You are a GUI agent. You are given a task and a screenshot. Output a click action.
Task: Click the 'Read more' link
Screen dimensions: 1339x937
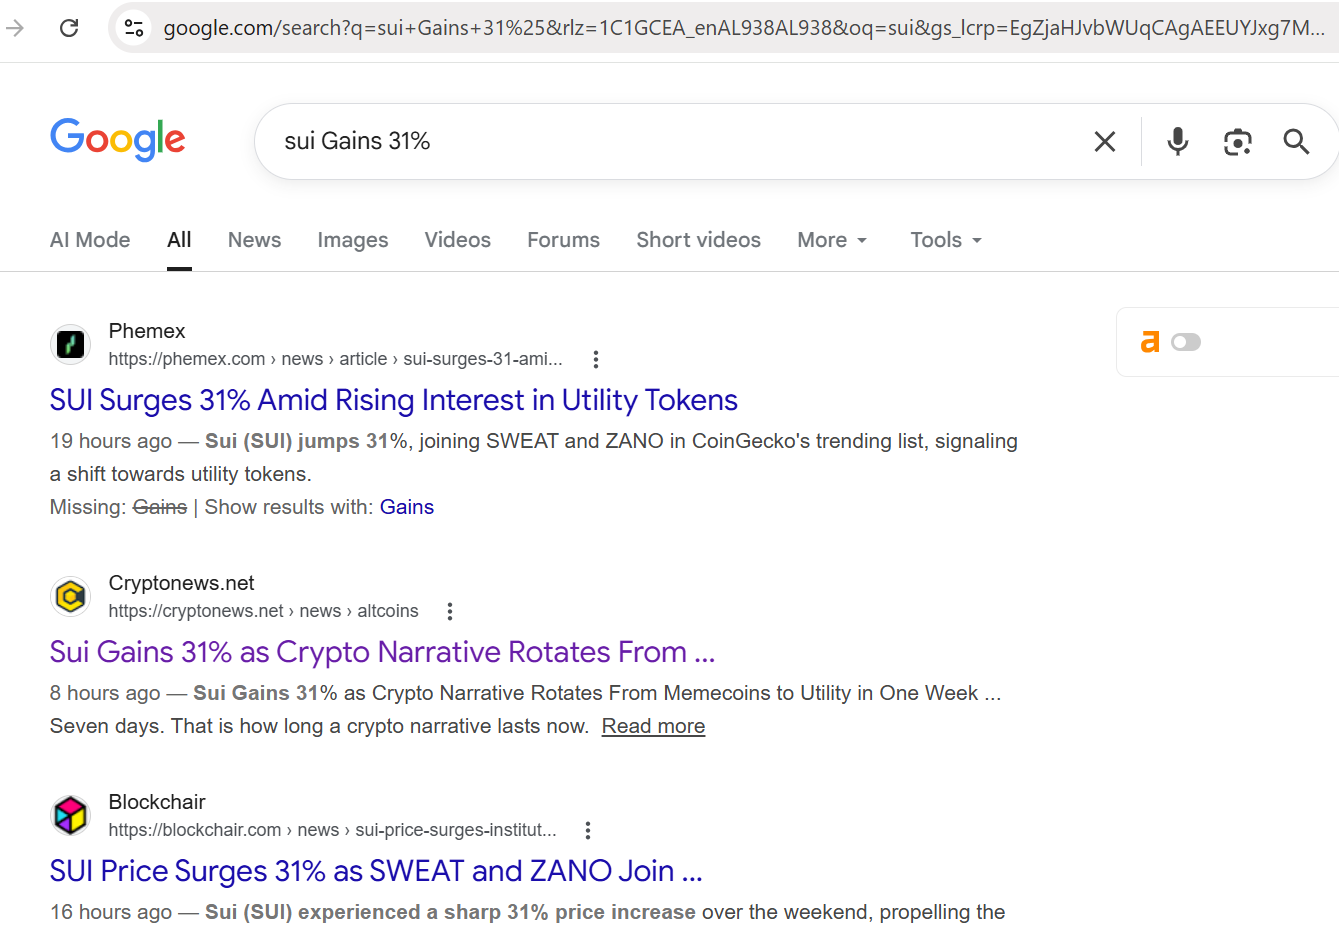[653, 726]
